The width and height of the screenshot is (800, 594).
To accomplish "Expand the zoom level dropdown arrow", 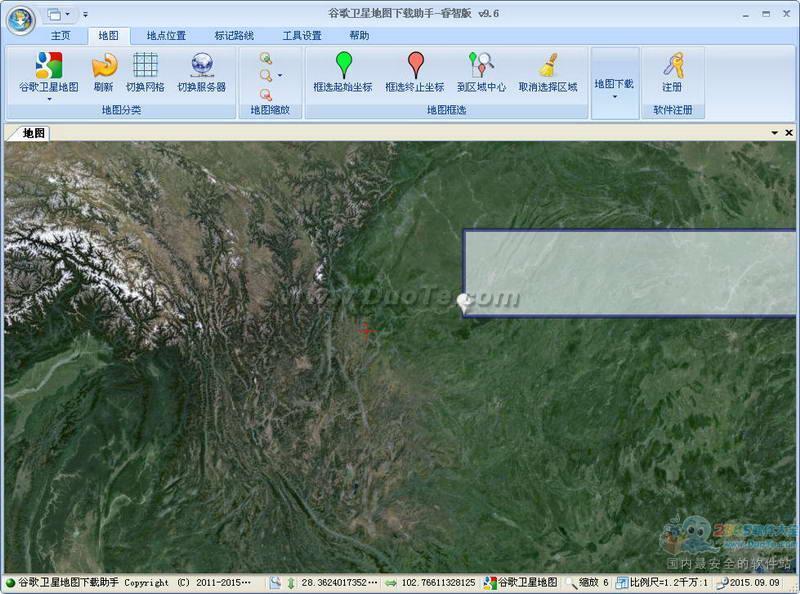I will (280, 76).
